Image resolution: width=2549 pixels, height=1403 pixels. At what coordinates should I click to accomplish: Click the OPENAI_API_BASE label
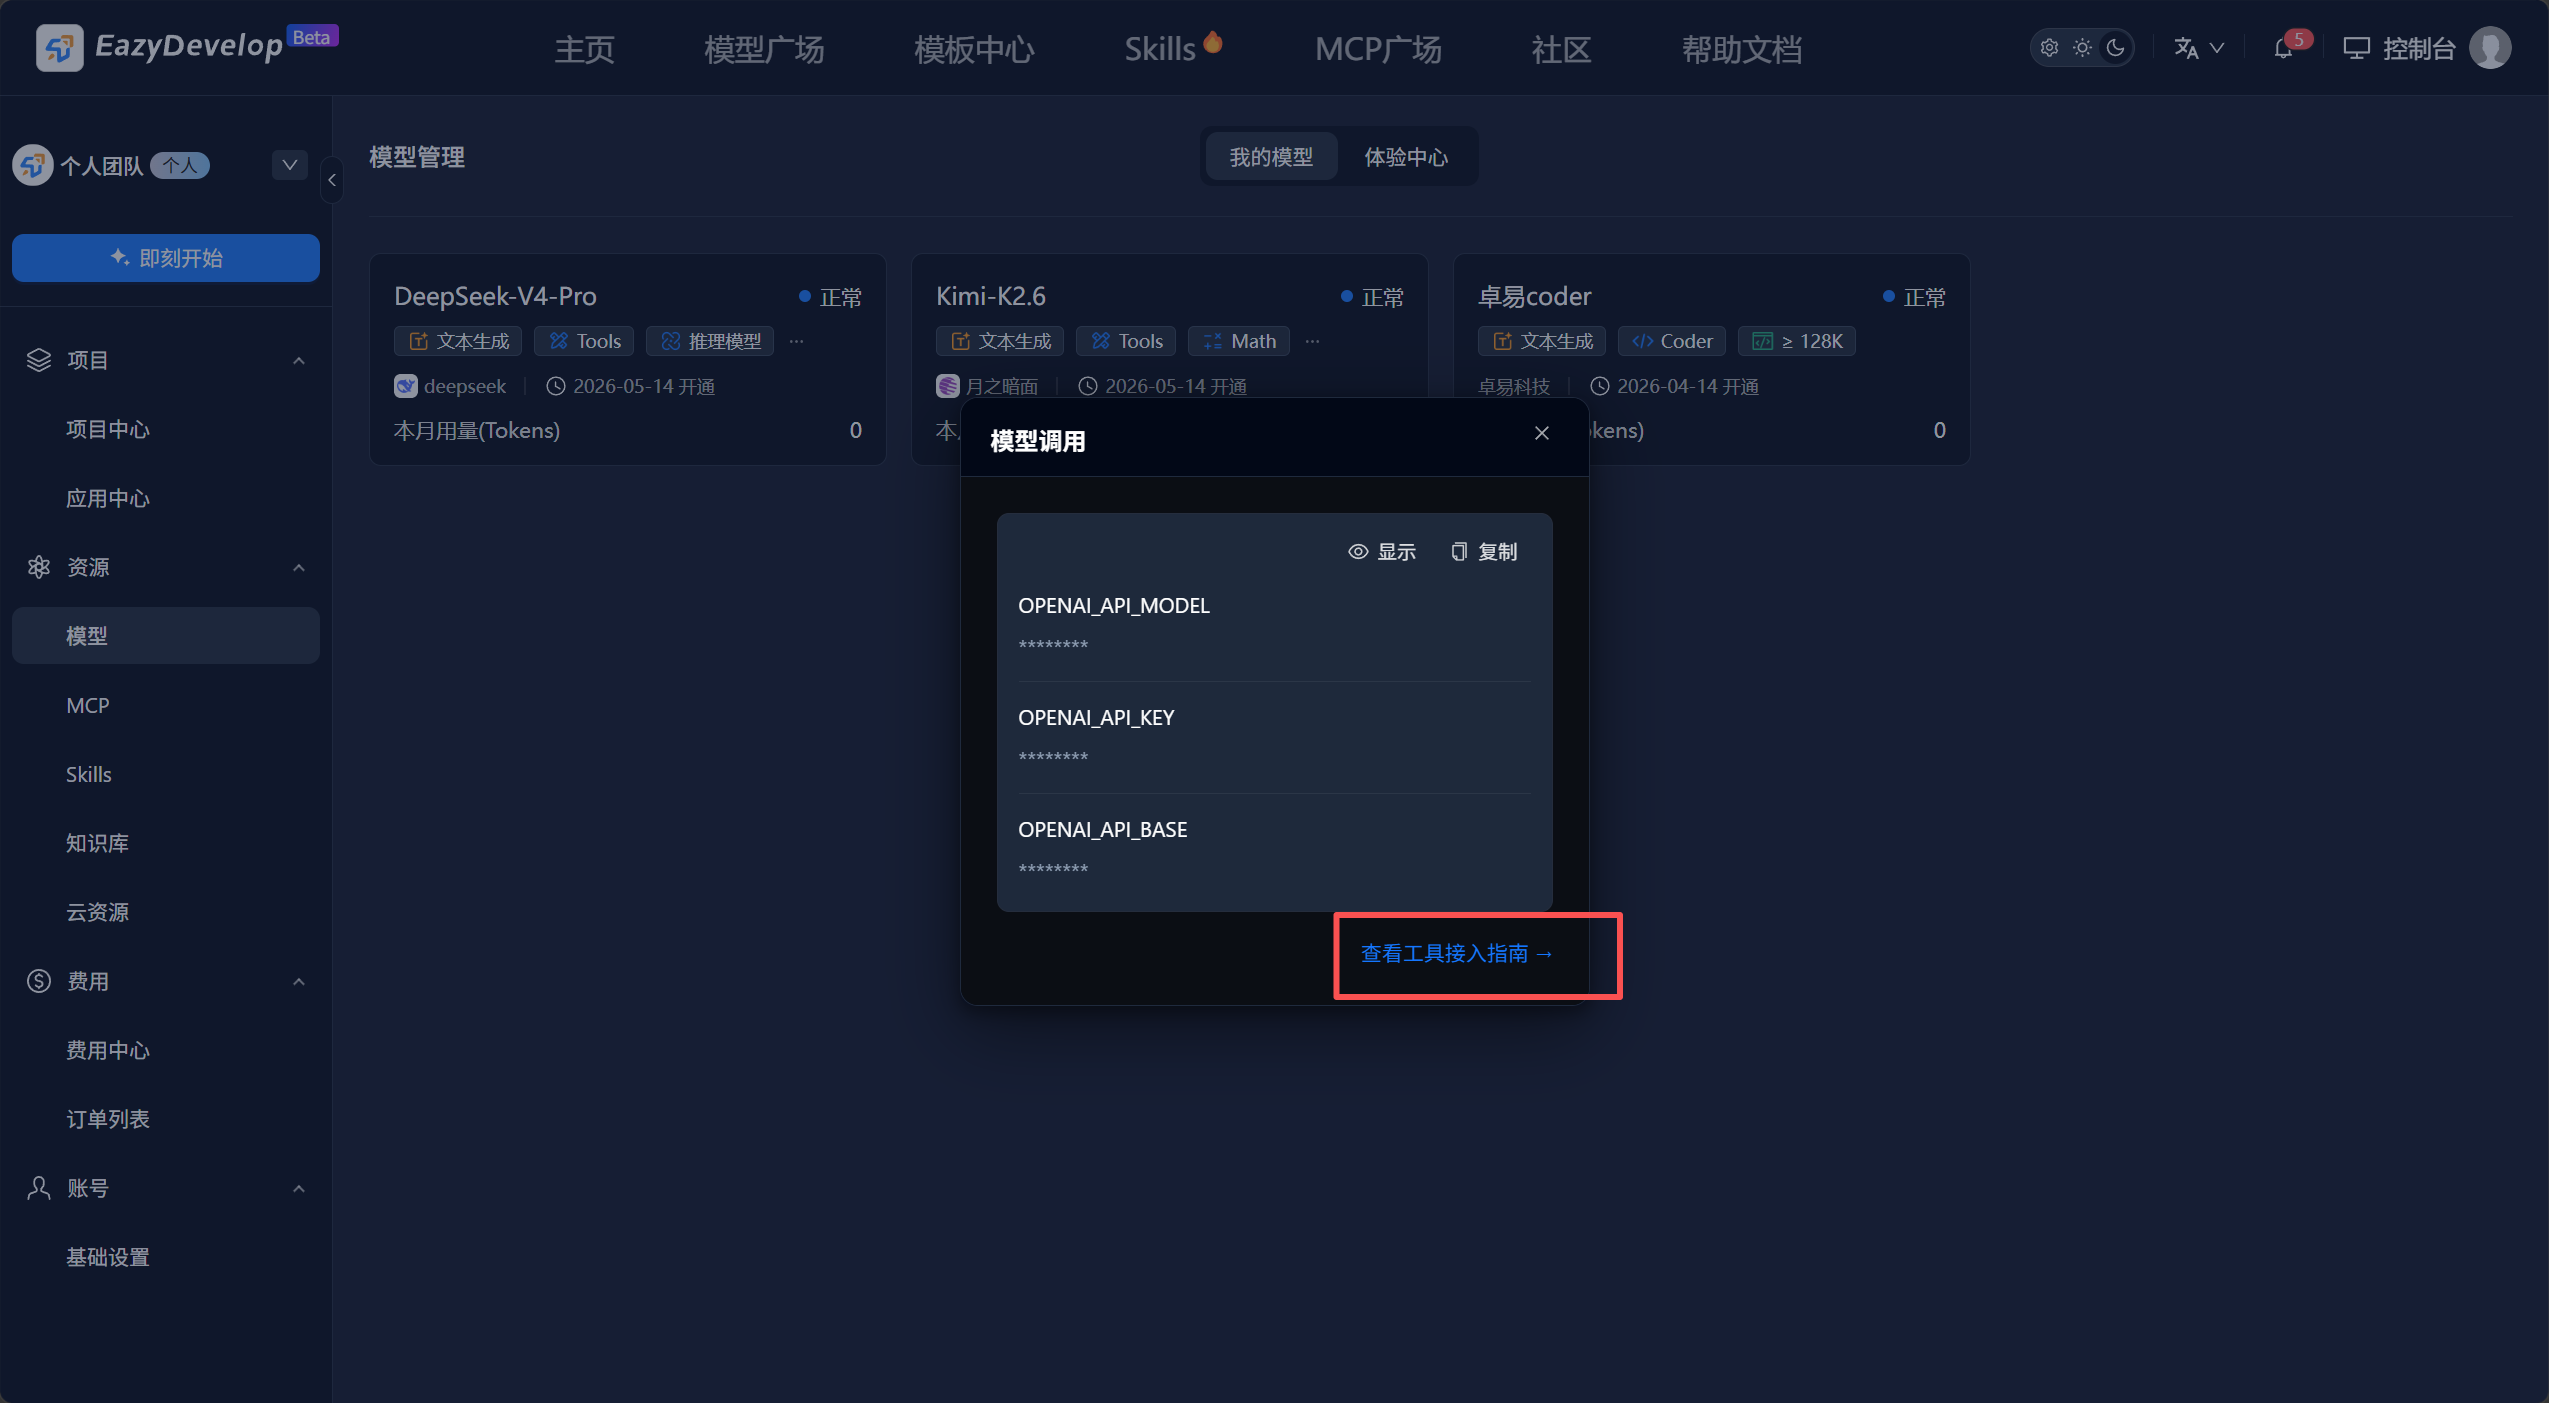point(1103,830)
